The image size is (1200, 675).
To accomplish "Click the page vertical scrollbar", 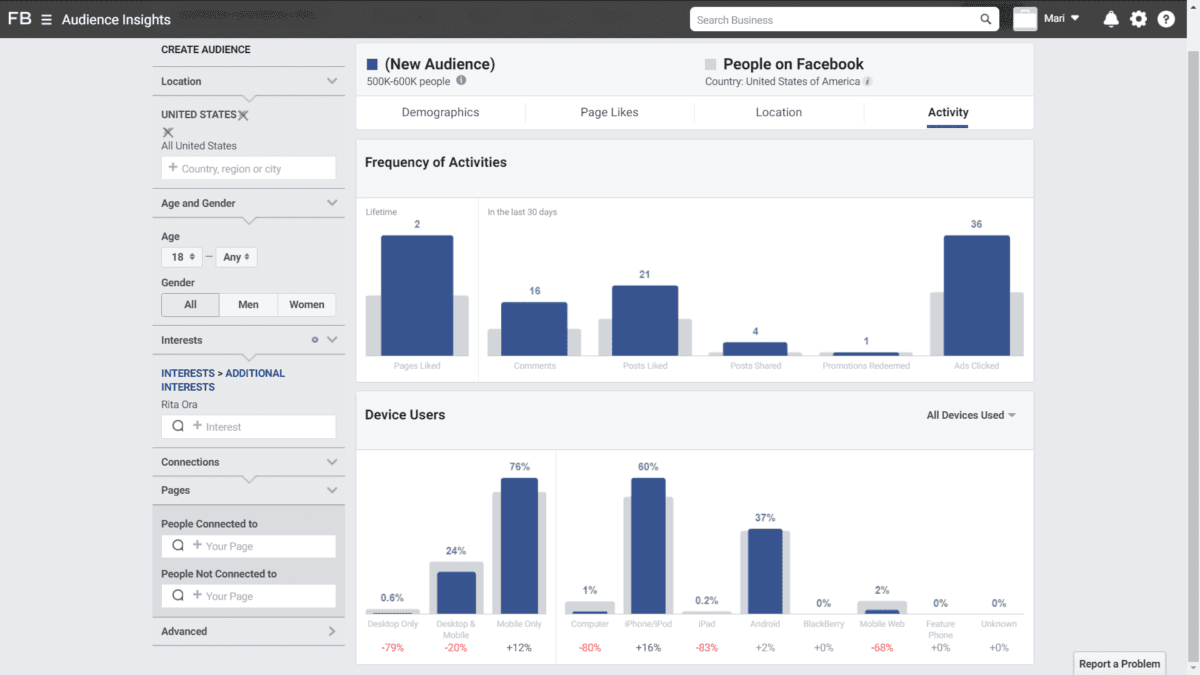I will coord(1193,356).
